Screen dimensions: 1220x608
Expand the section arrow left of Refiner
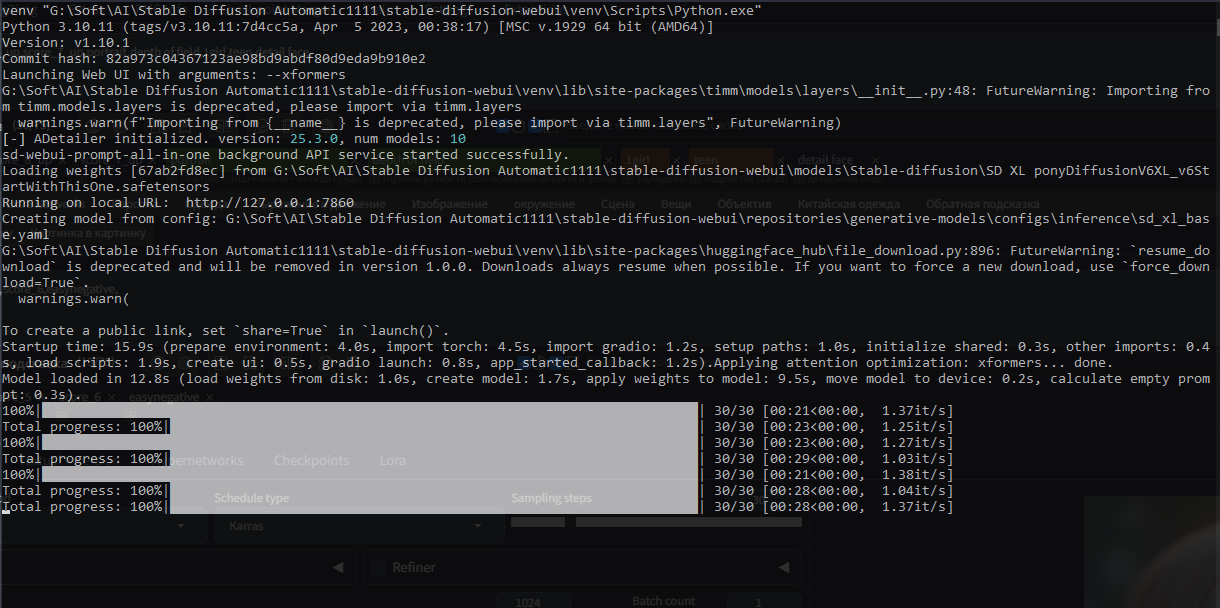pyautogui.click(x=337, y=567)
